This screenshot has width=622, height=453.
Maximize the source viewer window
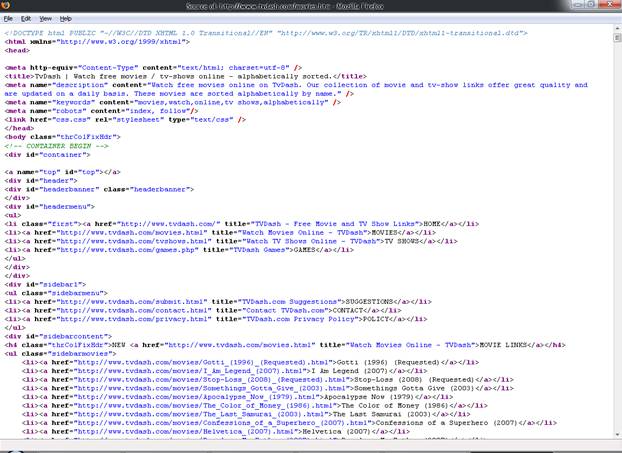point(591,4)
